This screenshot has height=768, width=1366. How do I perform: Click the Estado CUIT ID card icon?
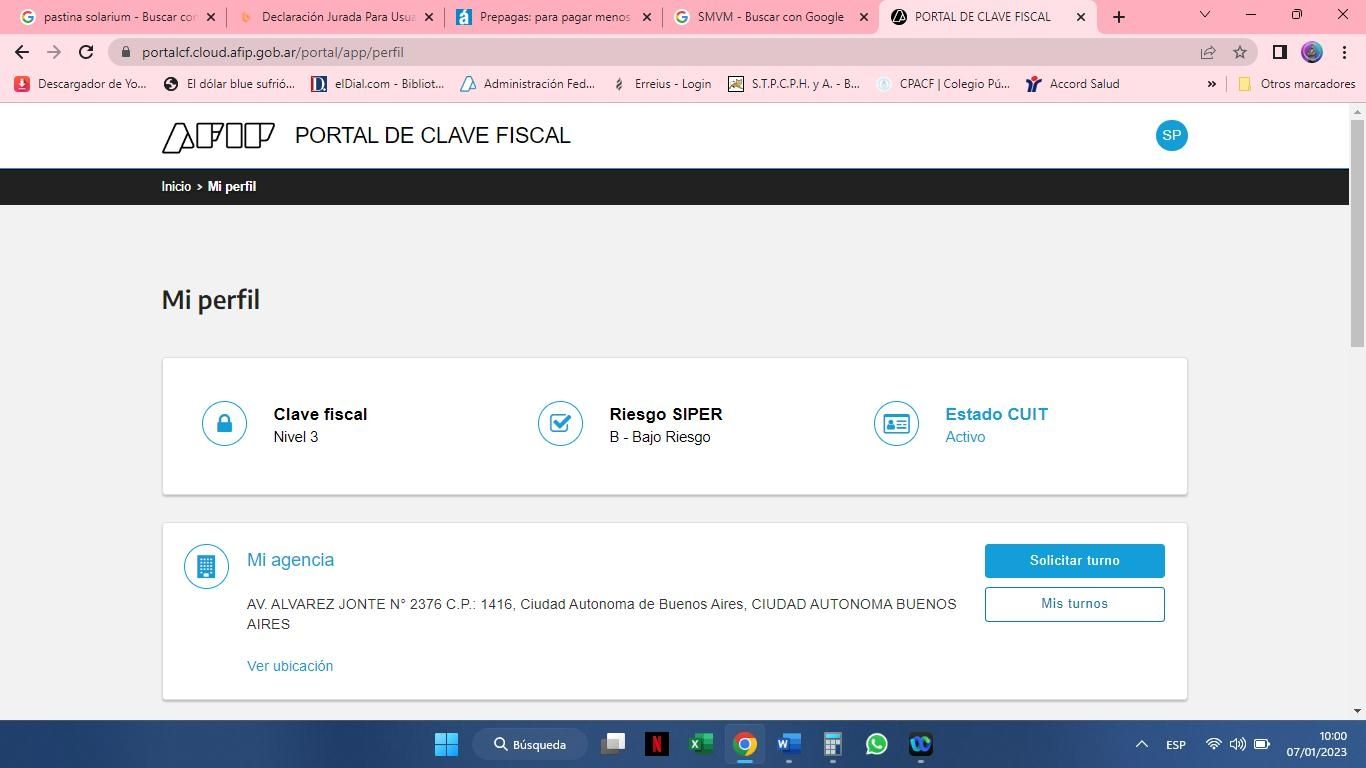pyautogui.click(x=896, y=424)
